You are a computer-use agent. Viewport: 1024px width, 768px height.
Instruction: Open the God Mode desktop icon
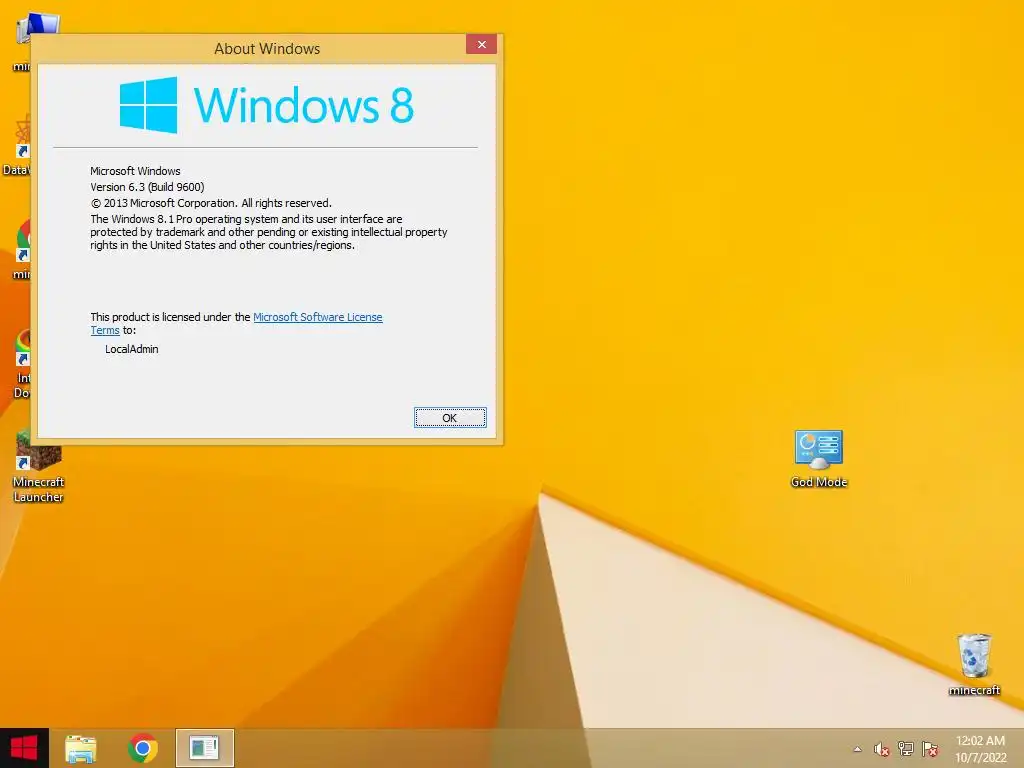click(x=818, y=458)
